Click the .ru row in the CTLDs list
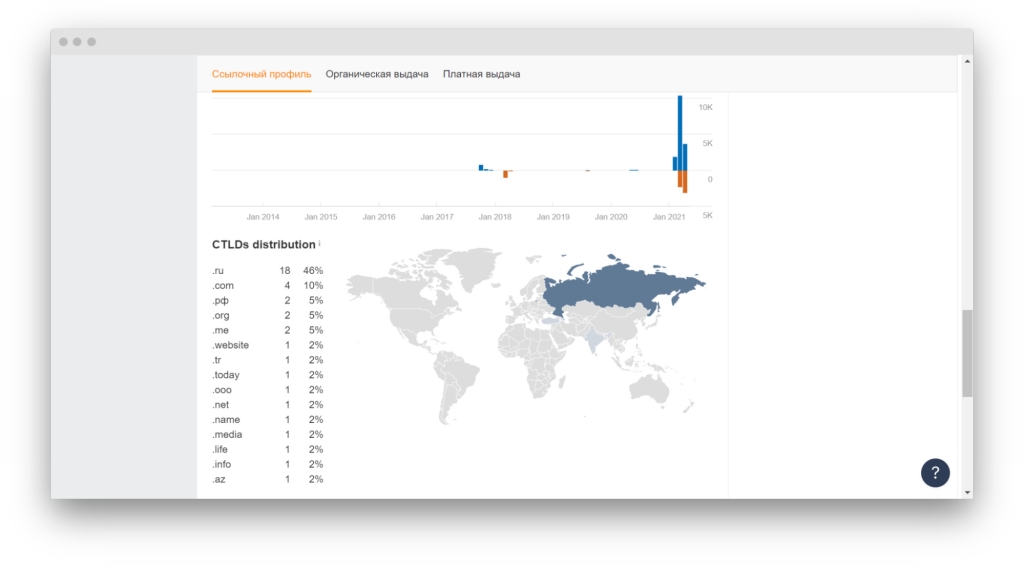 coord(266,271)
